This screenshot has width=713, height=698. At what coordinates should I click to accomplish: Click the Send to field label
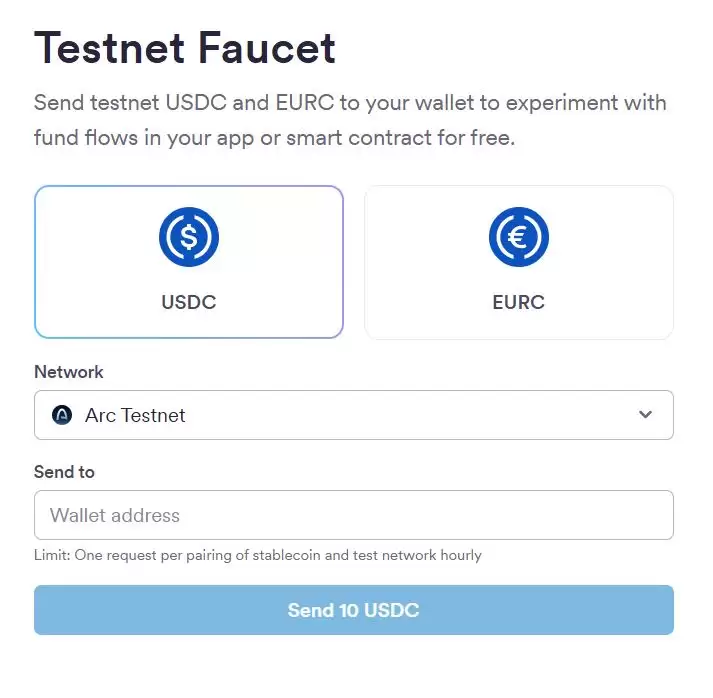point(64,472)
